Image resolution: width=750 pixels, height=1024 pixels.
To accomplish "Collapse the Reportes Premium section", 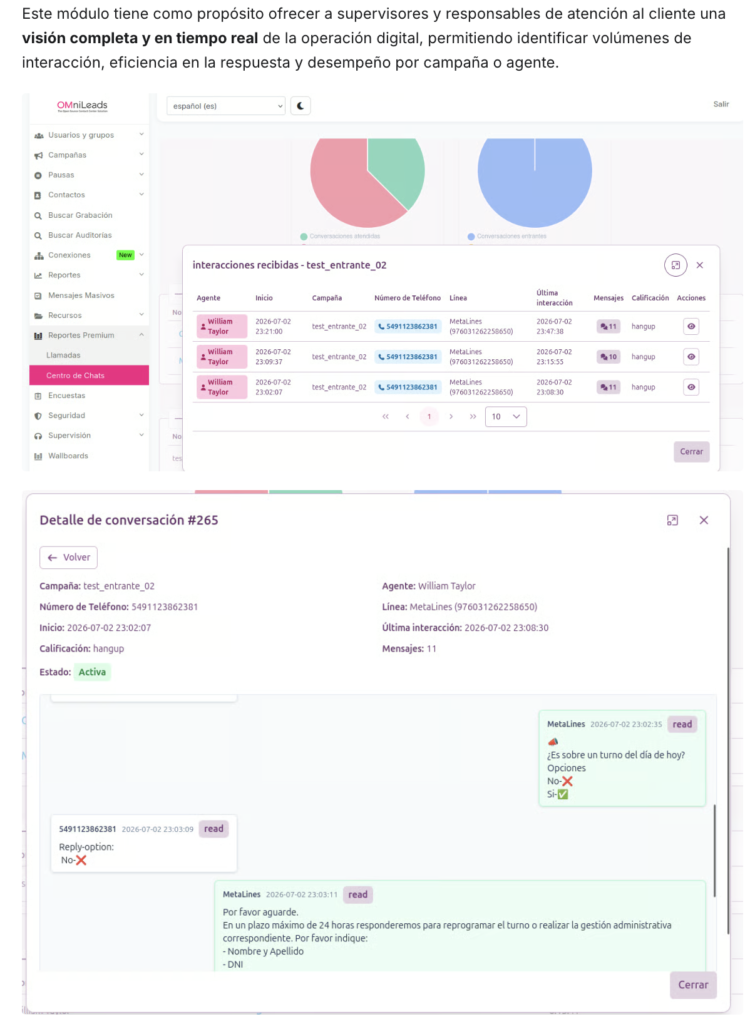I will point(89,335).
